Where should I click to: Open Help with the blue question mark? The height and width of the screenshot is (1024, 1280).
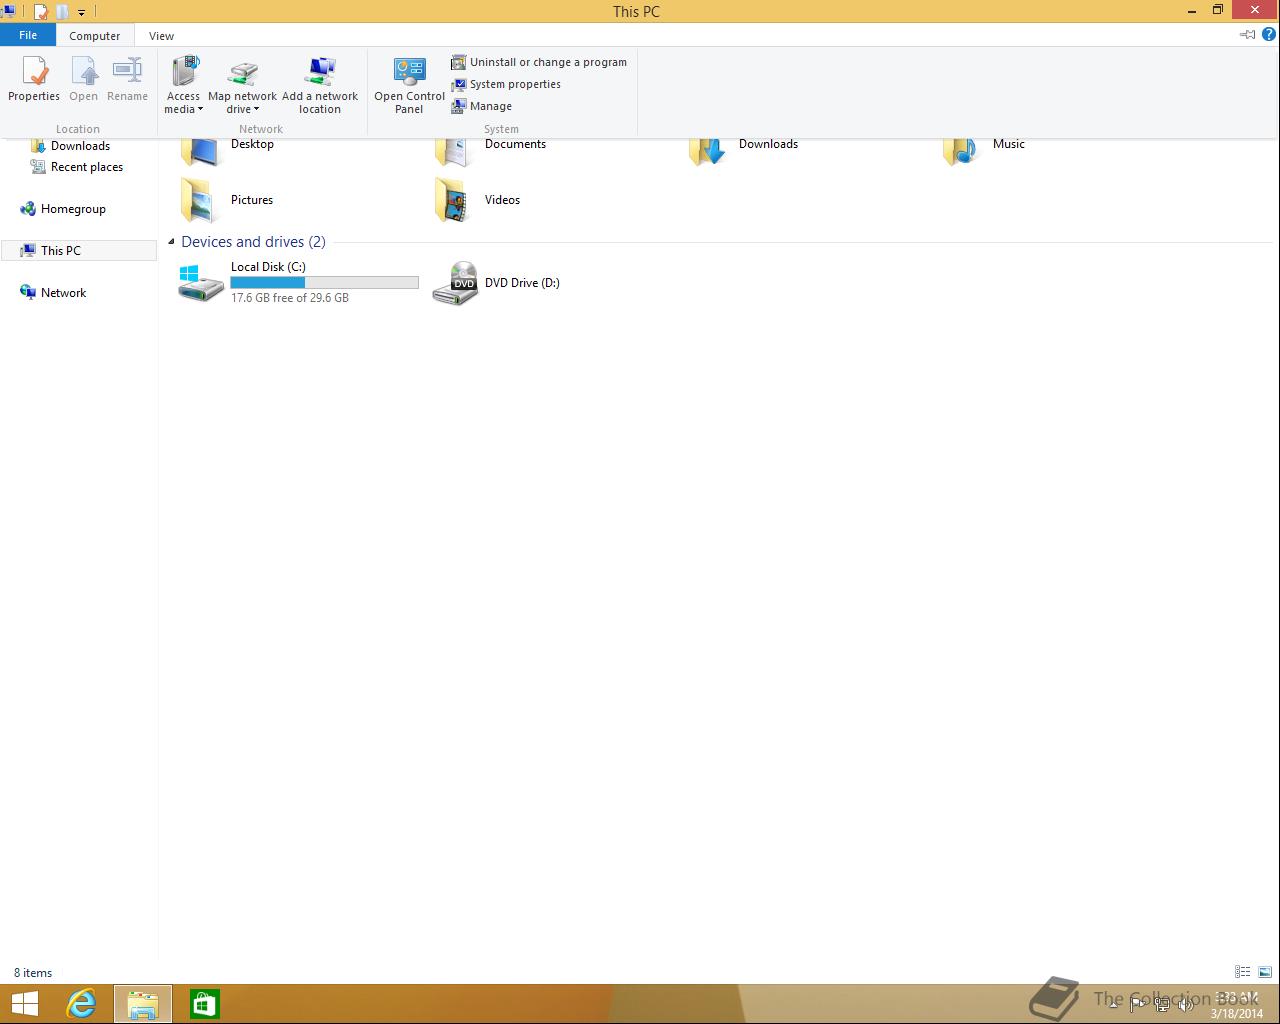click(x=1269, y=34)
